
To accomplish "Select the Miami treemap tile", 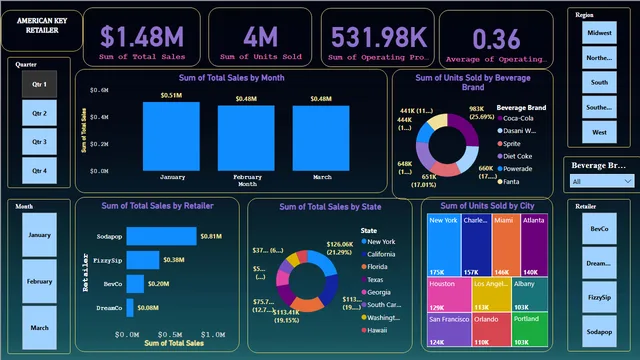I will pyautogui.click(x=506, y=245).
